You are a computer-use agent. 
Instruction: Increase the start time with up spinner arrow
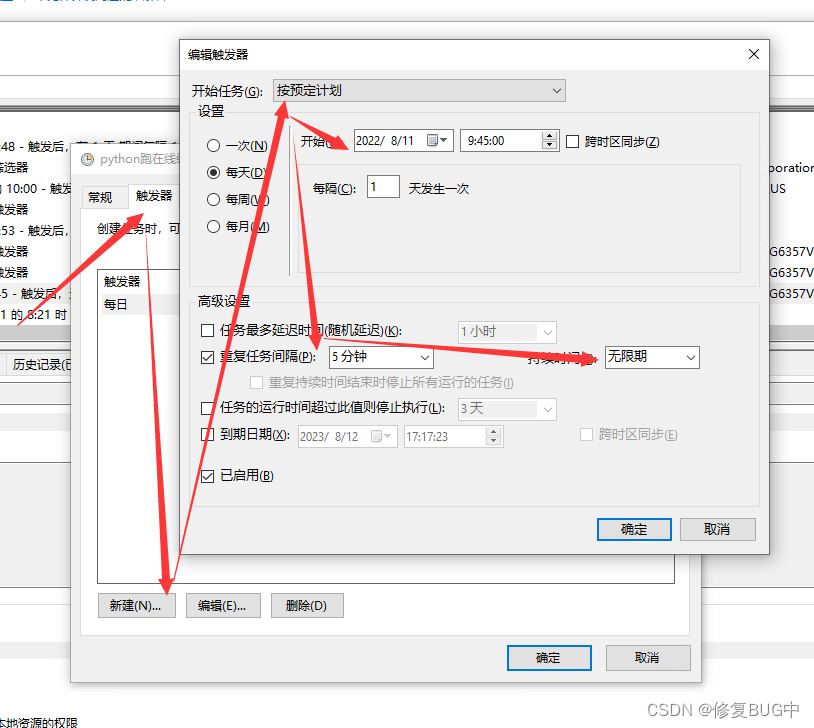549,136
